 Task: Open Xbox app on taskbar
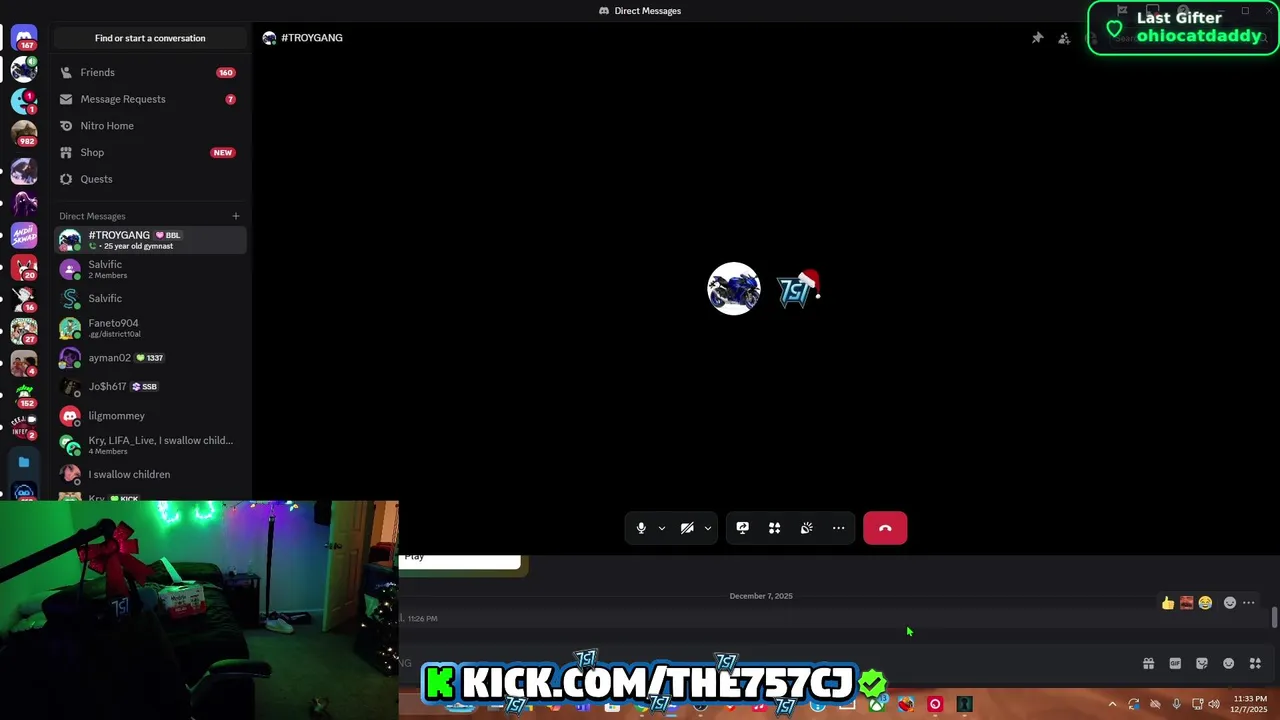(x=876, y=704)
